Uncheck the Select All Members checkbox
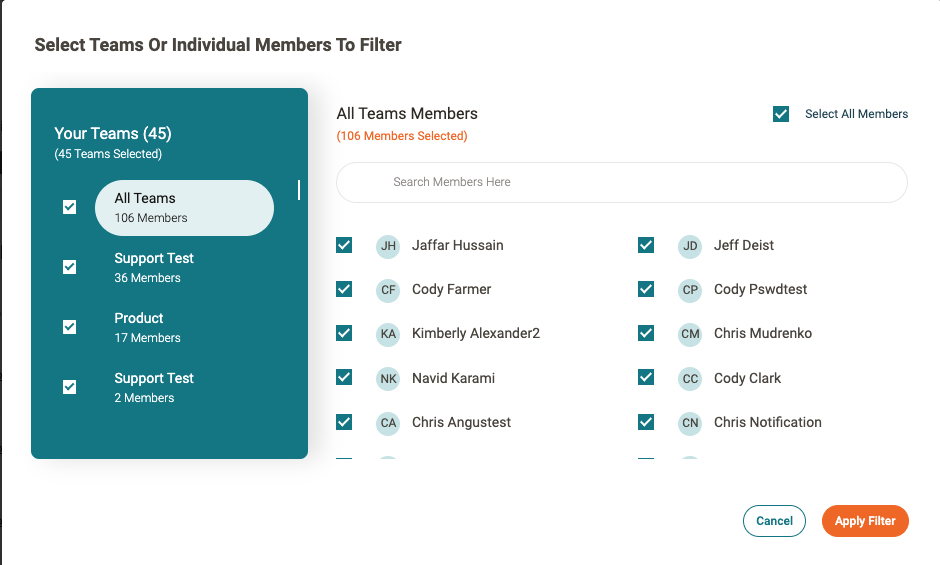The height and width of the screenshot is (565, 940). [x=781, y=114]
